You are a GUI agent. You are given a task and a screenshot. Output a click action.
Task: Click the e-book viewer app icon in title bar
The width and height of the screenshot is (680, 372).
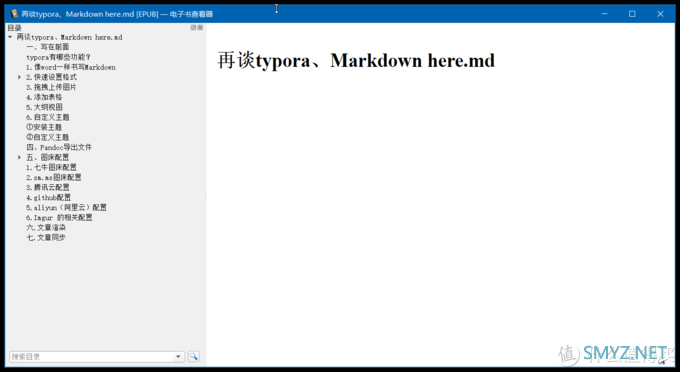coord(14,14)
